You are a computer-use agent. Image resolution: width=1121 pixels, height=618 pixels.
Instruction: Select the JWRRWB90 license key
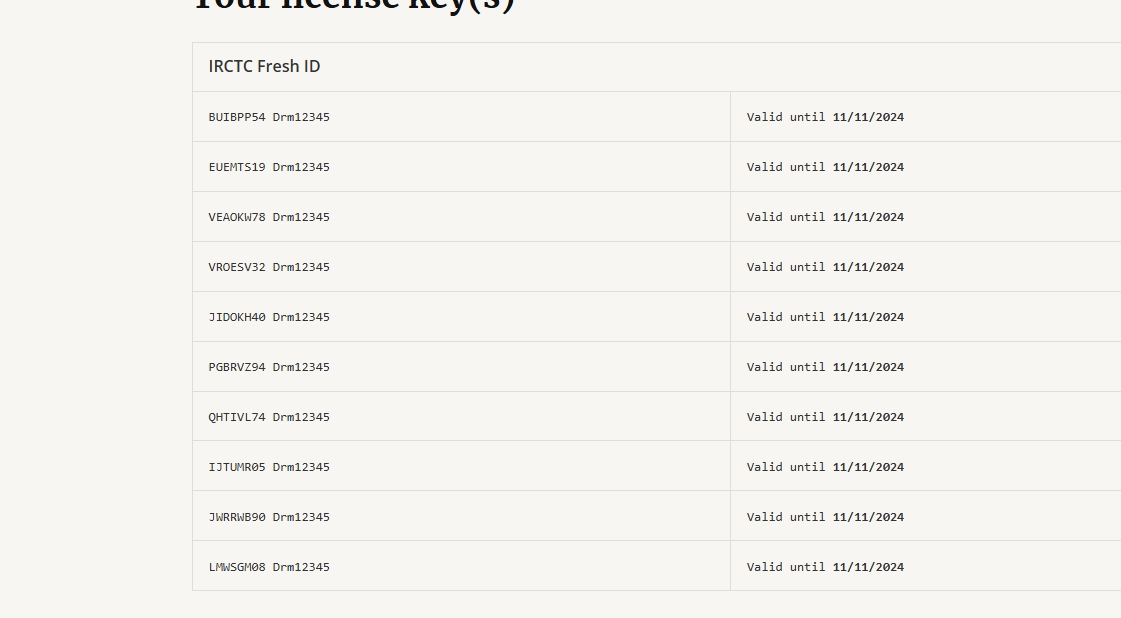coord(269,517)
